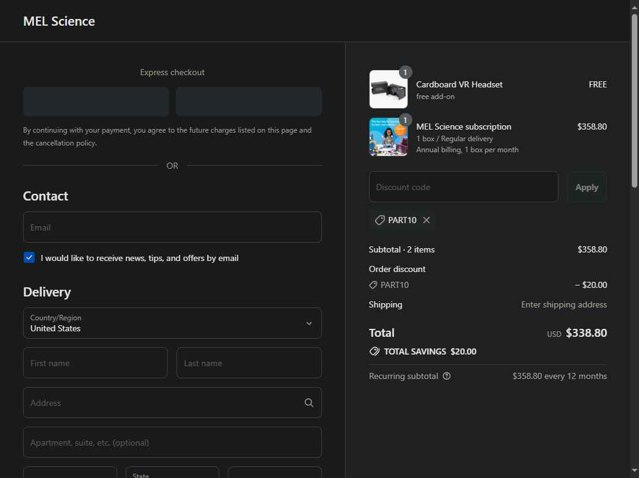Click '$358.80 every 12 months' text
Screen dimensions: 639x478
coord(560,376)
